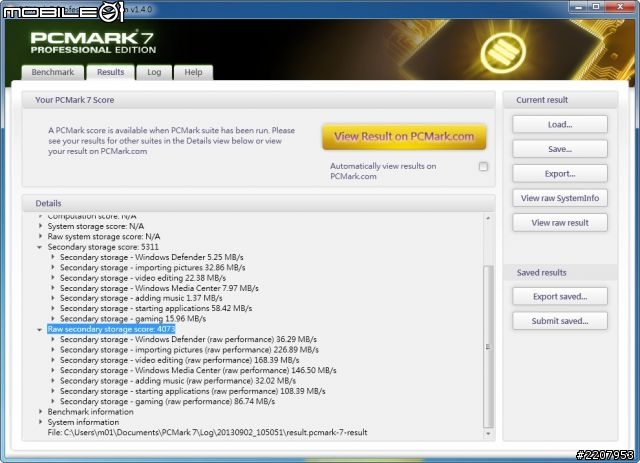Screen dimensions: 640x463
Task: Open View raw SystemInfo
Action: pyautogui.click(x=560, y=198)
